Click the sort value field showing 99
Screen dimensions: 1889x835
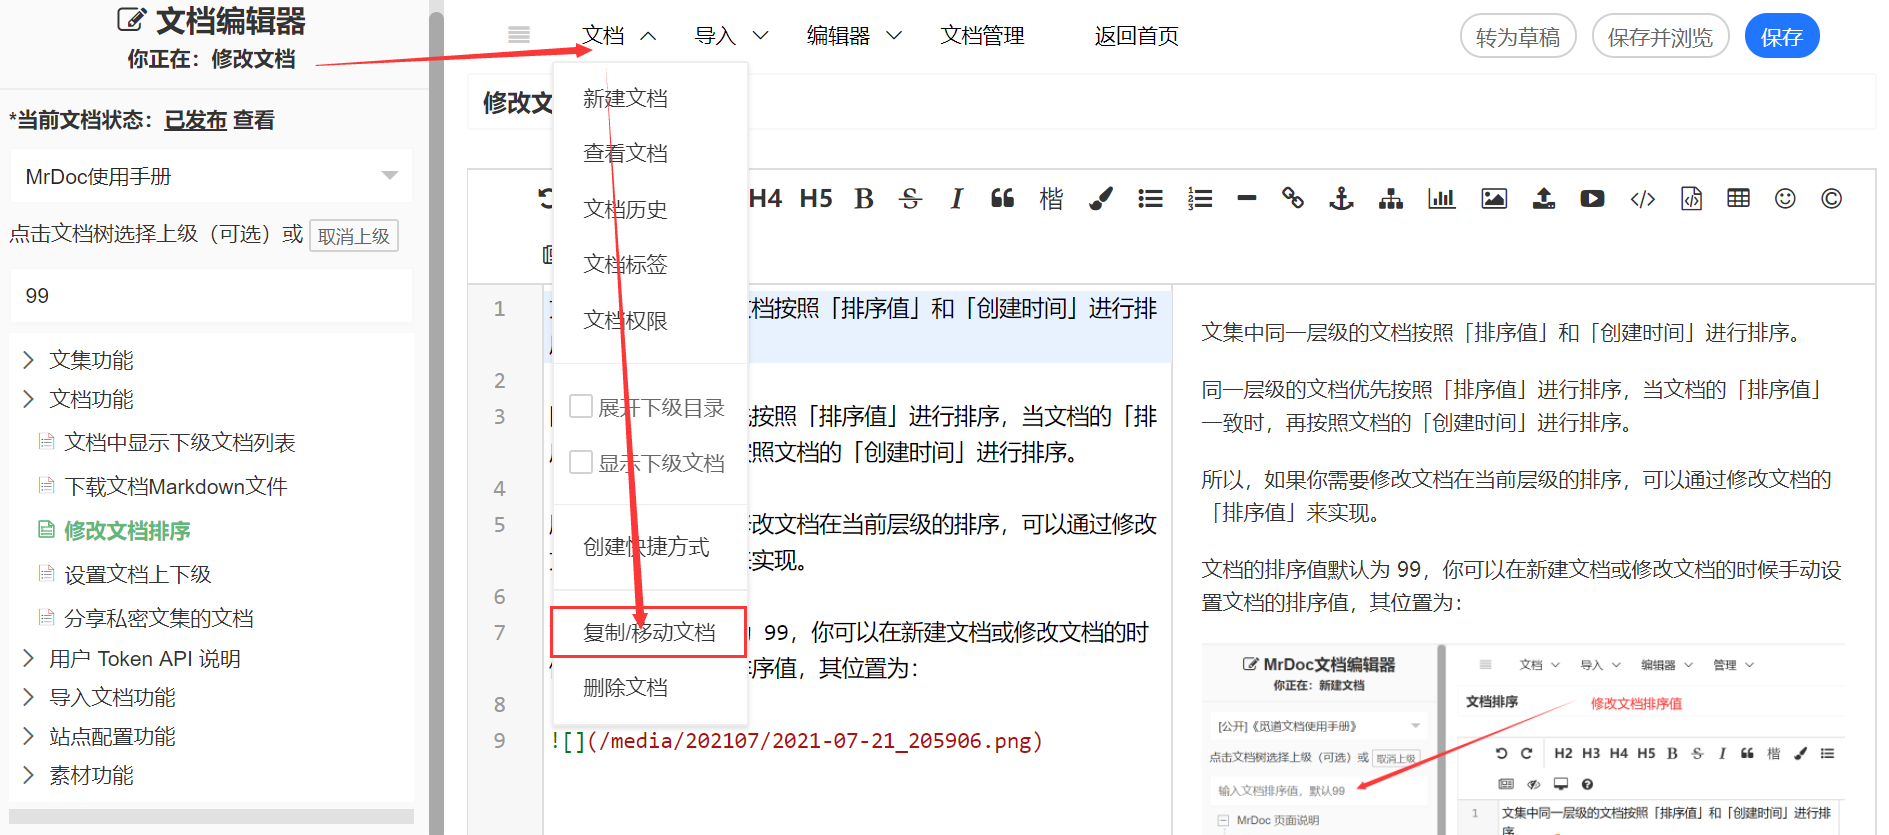210,296
